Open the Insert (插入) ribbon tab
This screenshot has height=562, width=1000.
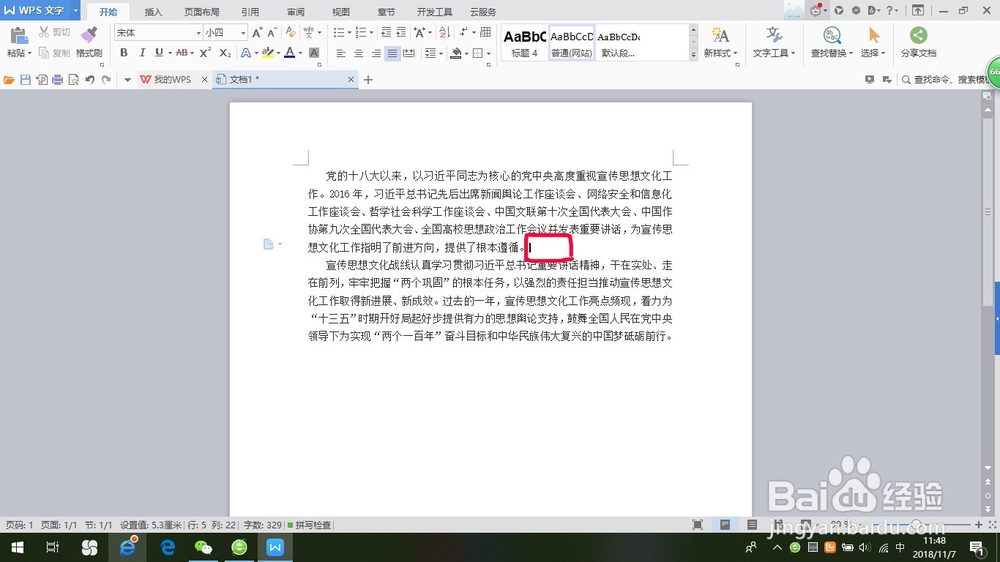[153, 11]
